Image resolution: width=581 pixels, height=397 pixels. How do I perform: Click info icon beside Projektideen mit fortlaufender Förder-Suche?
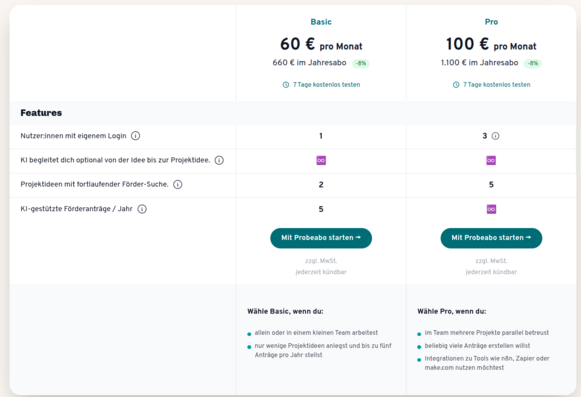pyautogui.click(x=178, y=184)
